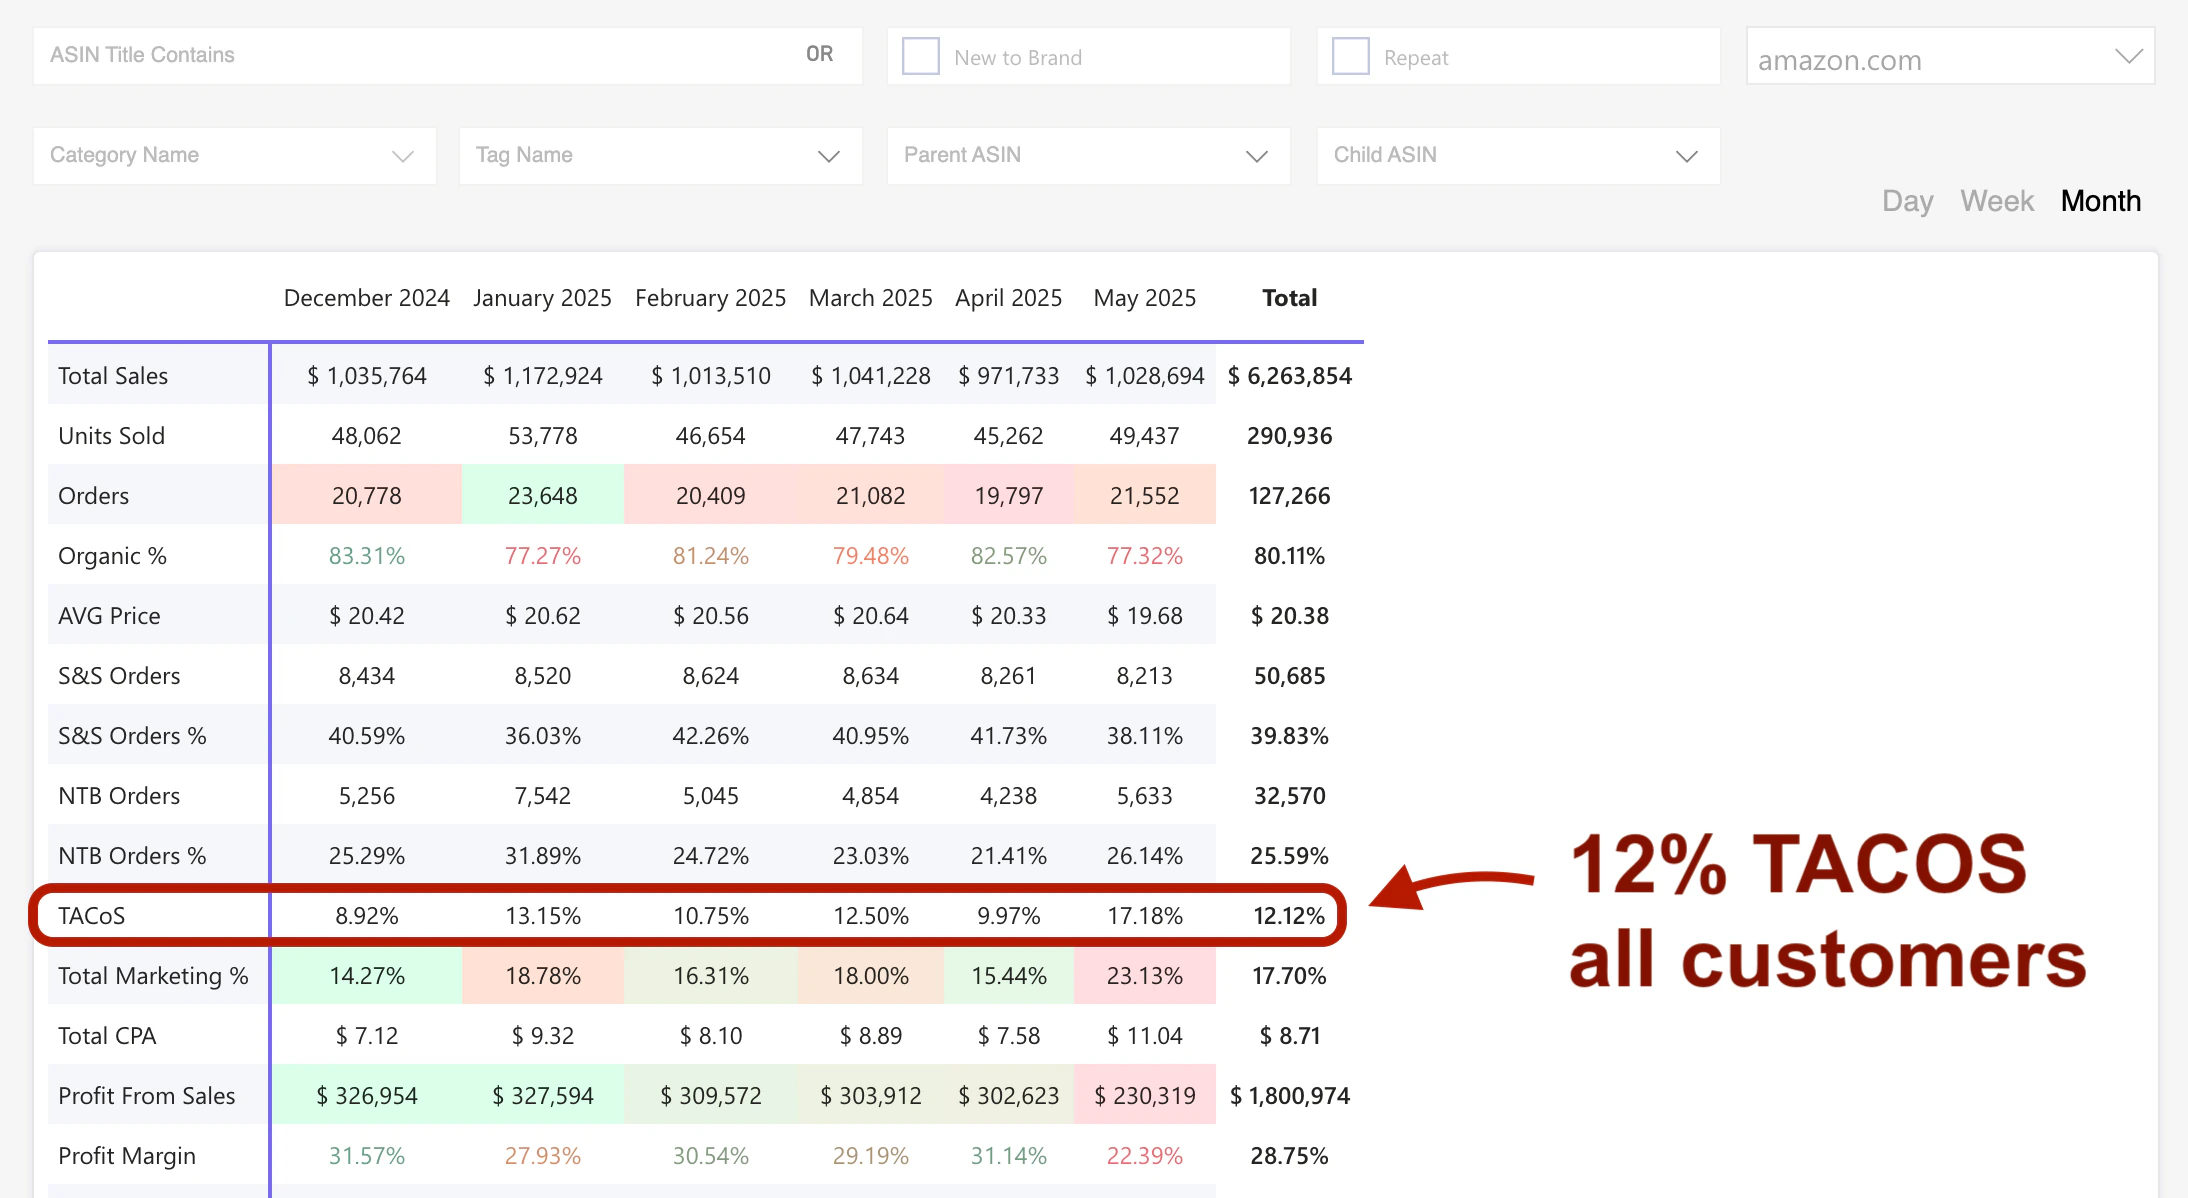
Task: Check the Repeat checkbox
Action: pyautogui.click(x=1350, y=56)
